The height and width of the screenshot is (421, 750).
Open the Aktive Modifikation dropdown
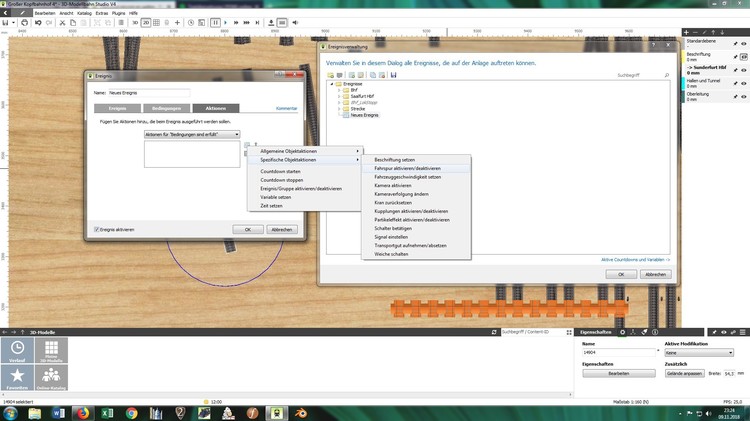[699, 353]
